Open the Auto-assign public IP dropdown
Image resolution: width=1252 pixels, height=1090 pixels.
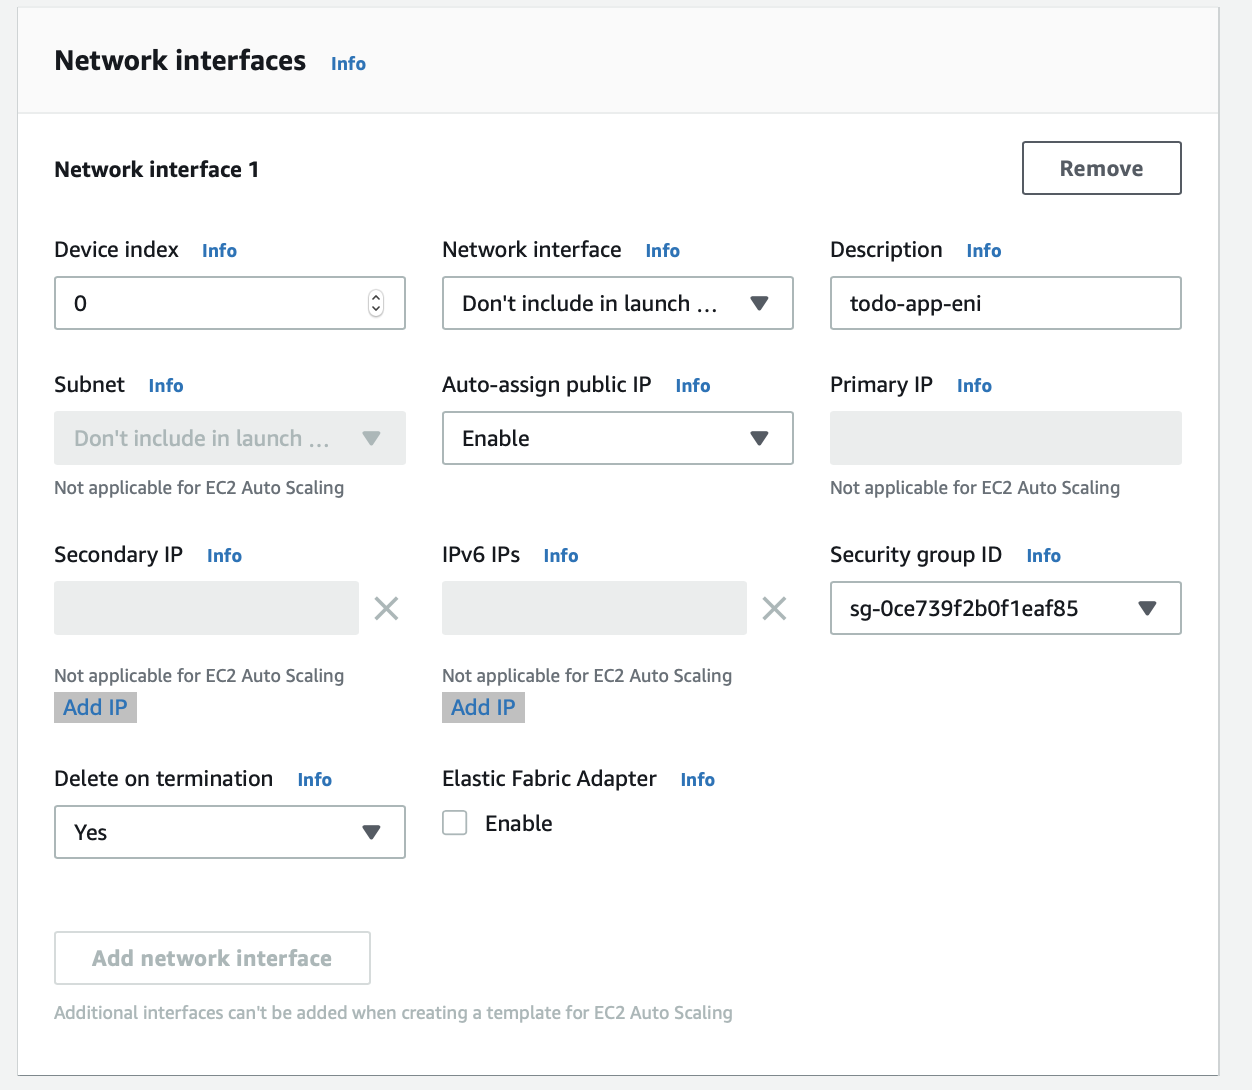[617, 438]
